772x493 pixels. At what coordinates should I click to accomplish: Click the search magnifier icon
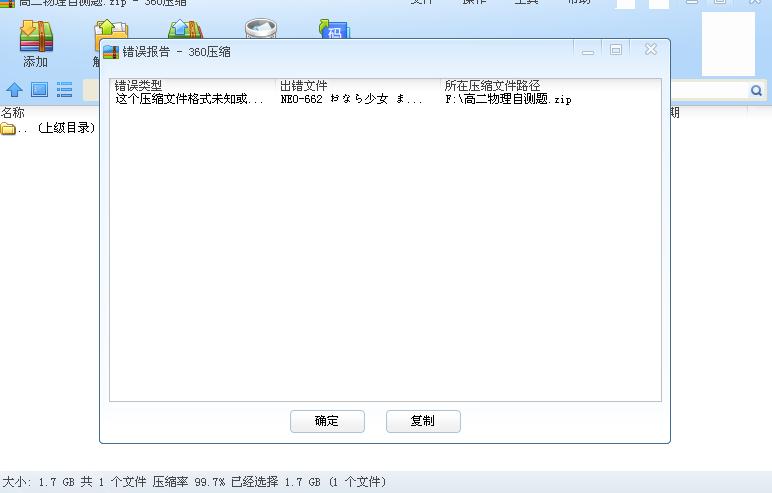(x=756, y=91)
